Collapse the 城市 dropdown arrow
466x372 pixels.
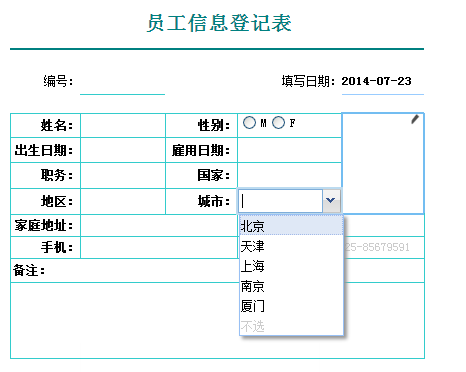331,201
